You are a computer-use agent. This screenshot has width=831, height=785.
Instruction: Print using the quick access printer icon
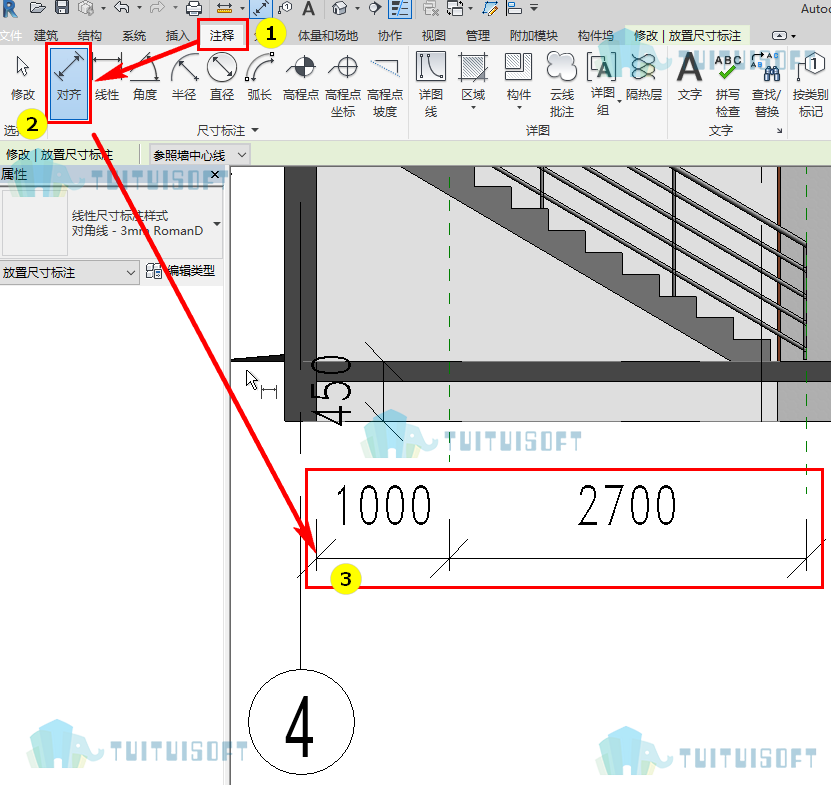[194, 8]
